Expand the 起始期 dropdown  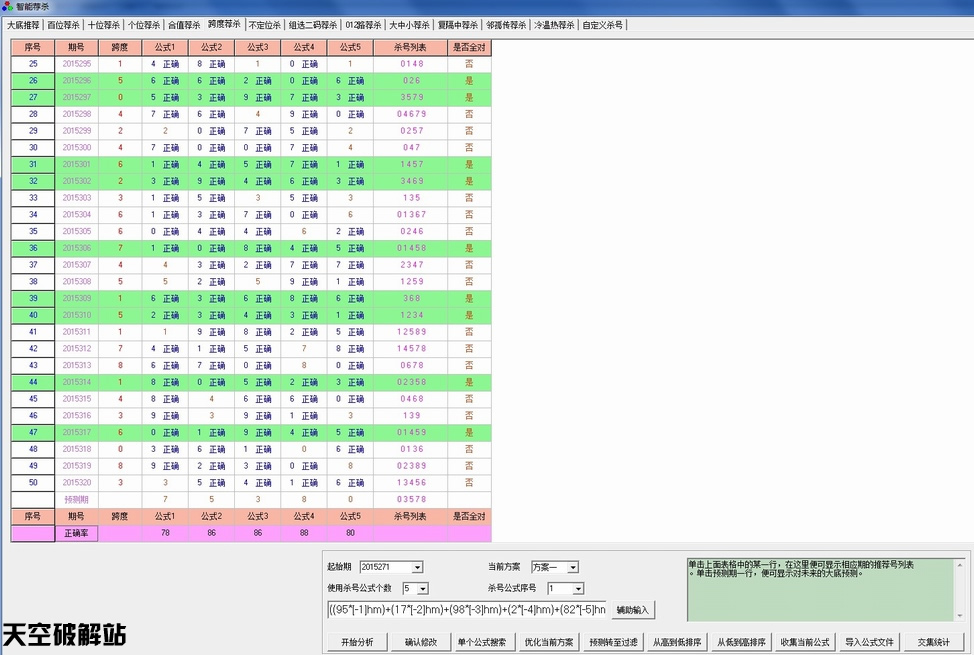(x=417, y=568)
